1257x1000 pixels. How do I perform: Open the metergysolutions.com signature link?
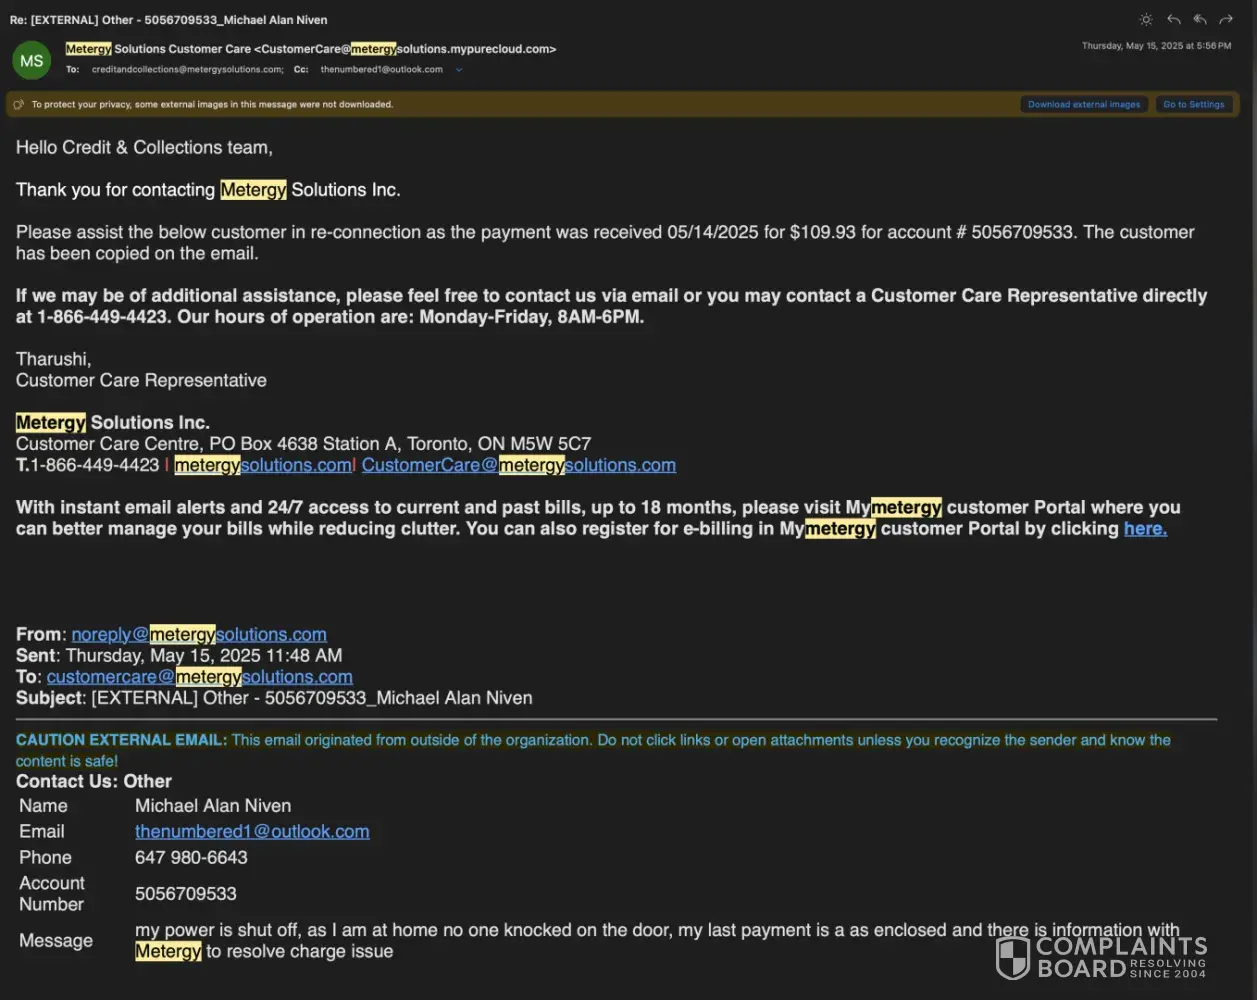[x=263, y=465]
